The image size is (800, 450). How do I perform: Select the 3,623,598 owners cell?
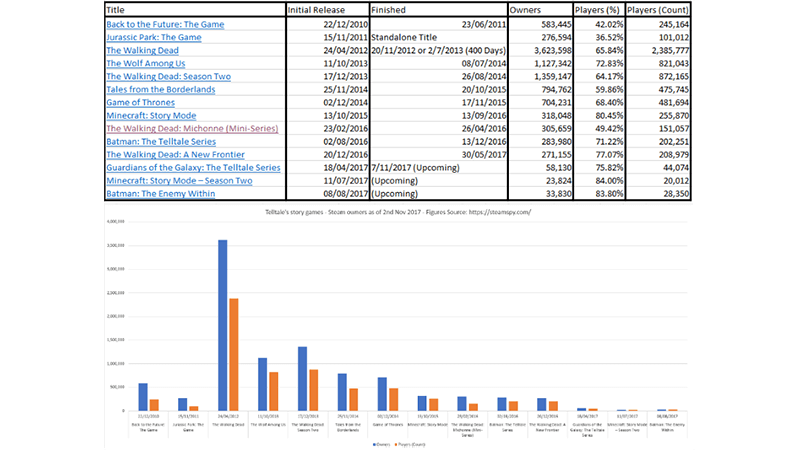pos(543,49)
